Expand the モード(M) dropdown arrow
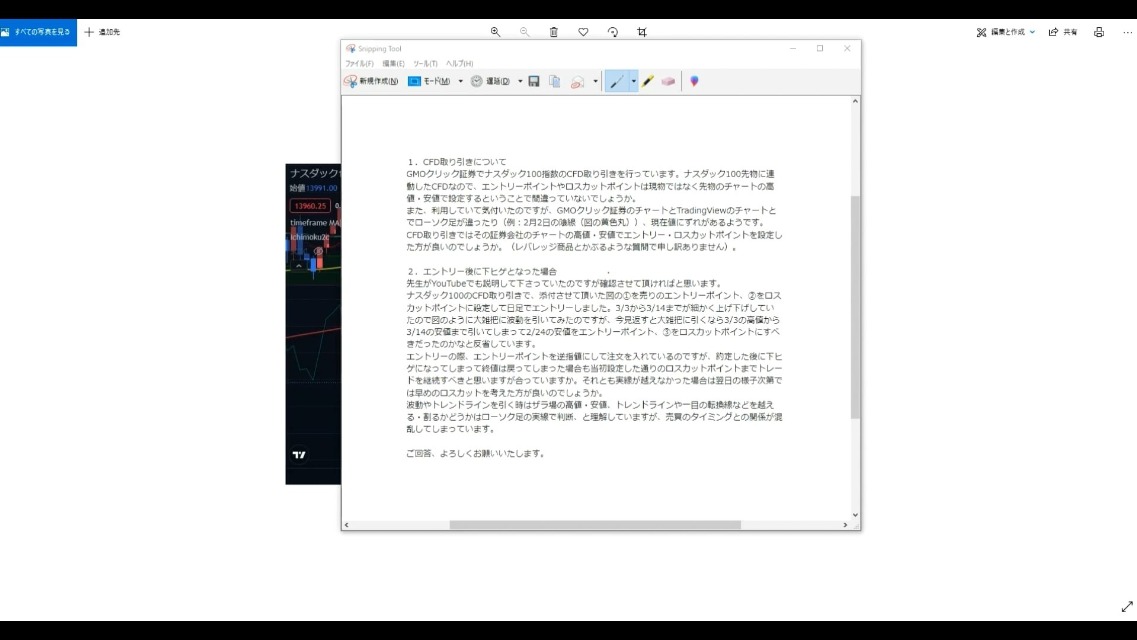Screen dimensions: 1137x640 (460, 81)
